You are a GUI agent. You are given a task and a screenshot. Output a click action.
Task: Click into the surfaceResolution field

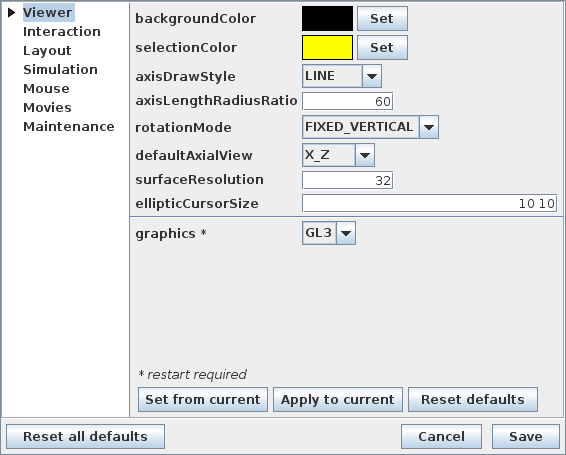(347, 180)
